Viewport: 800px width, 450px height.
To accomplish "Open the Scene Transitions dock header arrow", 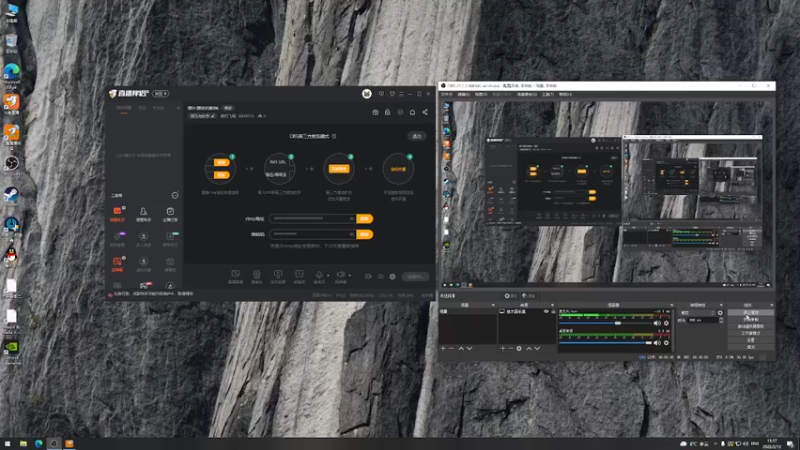I will 721,305.
